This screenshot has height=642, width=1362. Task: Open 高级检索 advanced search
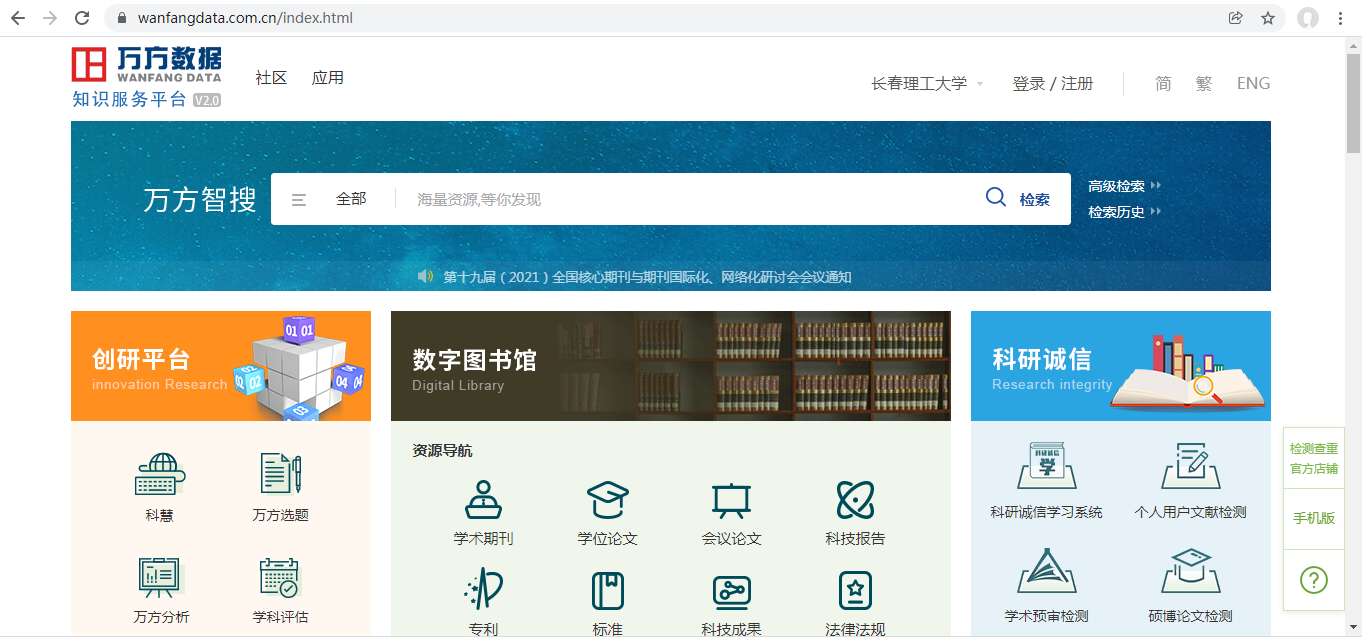pos(1124,186)
